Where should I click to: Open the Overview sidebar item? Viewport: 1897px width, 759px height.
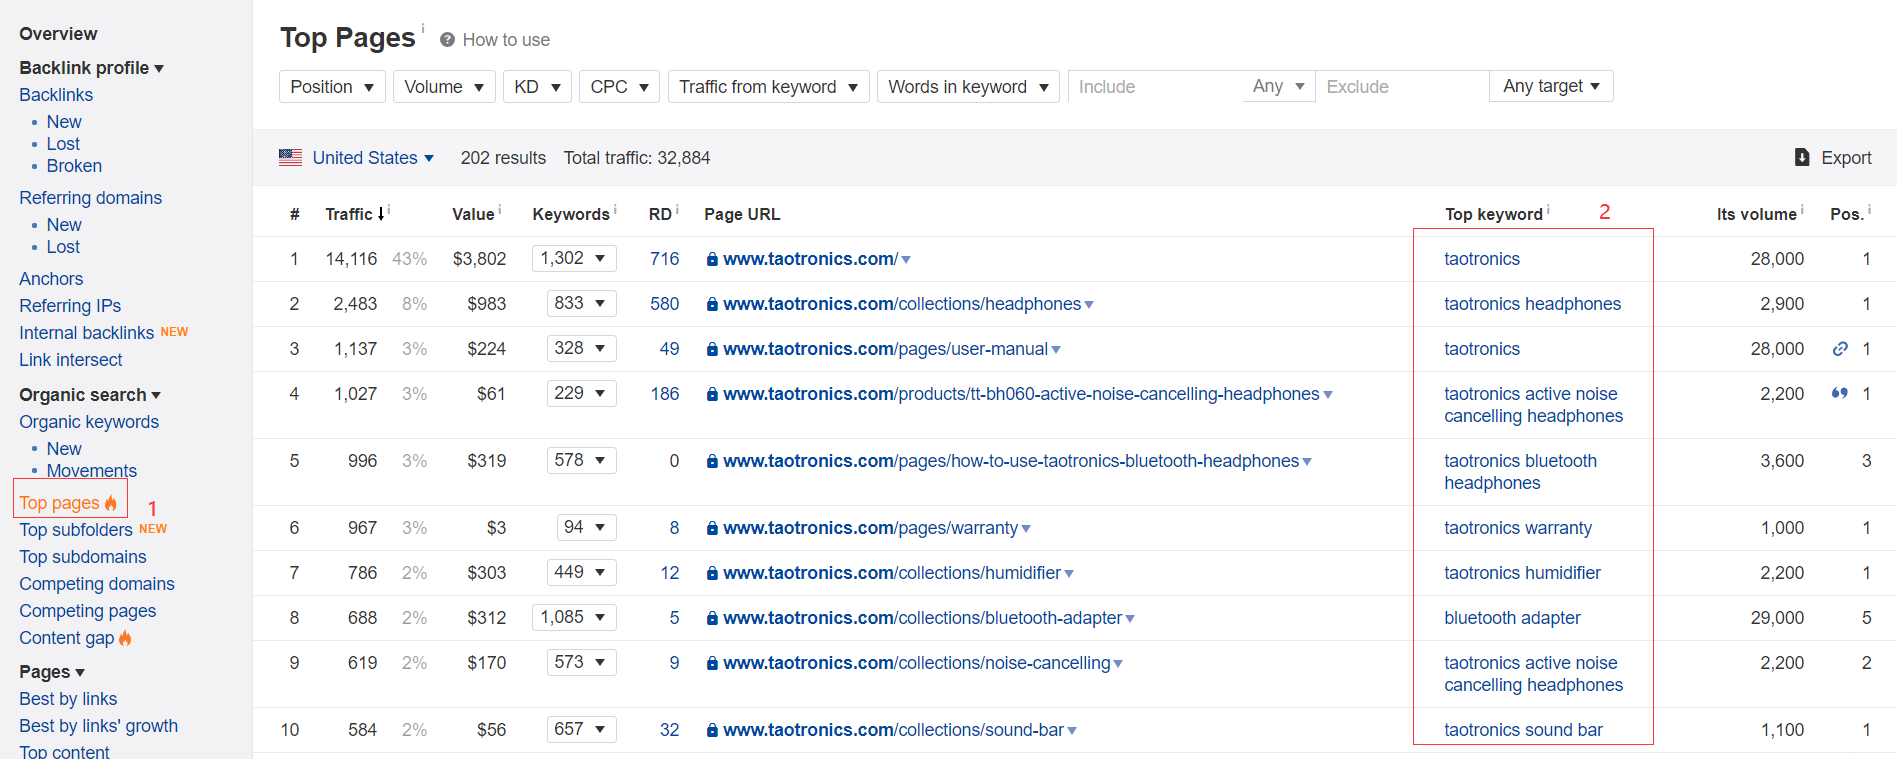[x=58, y=34]
